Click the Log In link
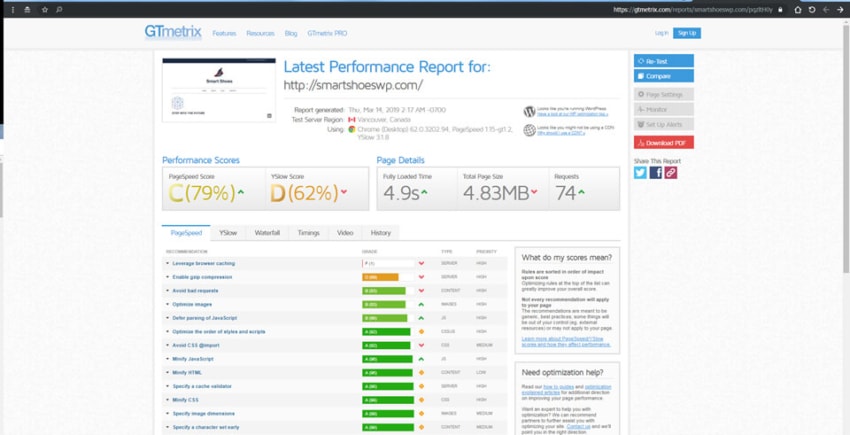The height and width of the screenshot is (435, 850). [x=661, y=33]
